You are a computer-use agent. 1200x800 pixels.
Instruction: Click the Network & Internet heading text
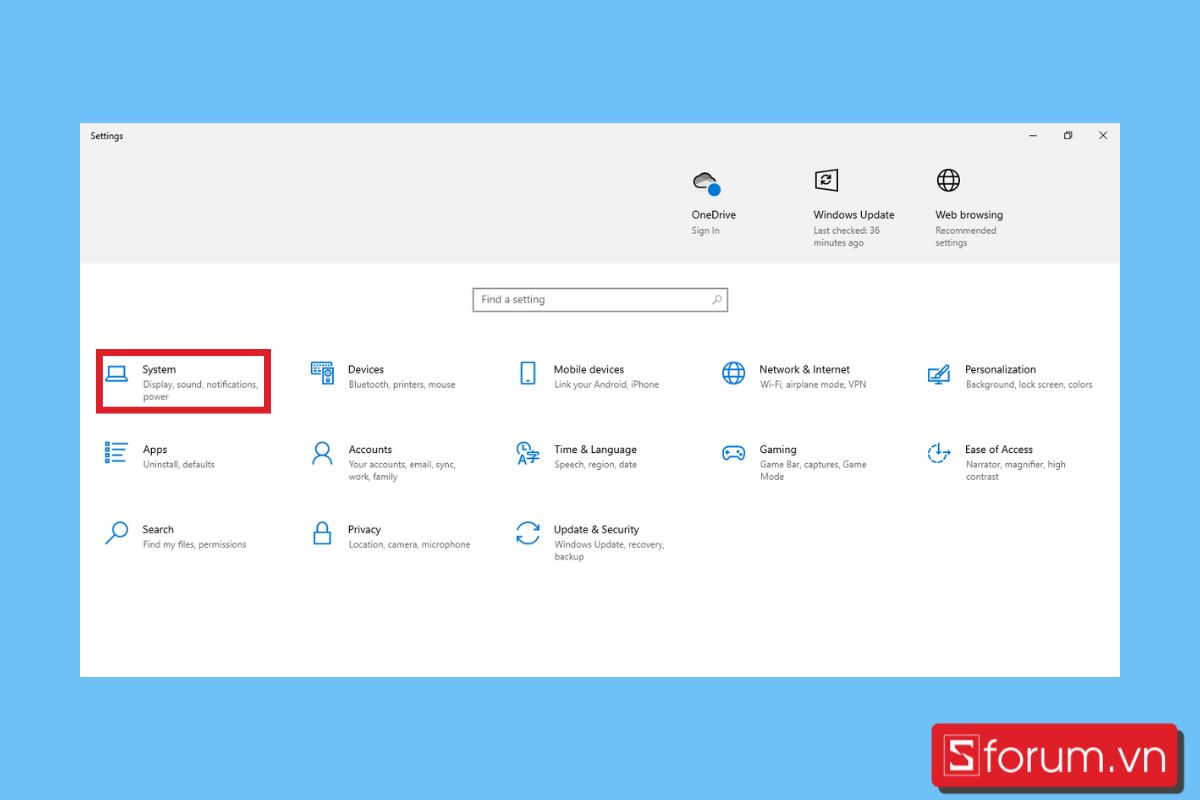[x=805, y=370]
